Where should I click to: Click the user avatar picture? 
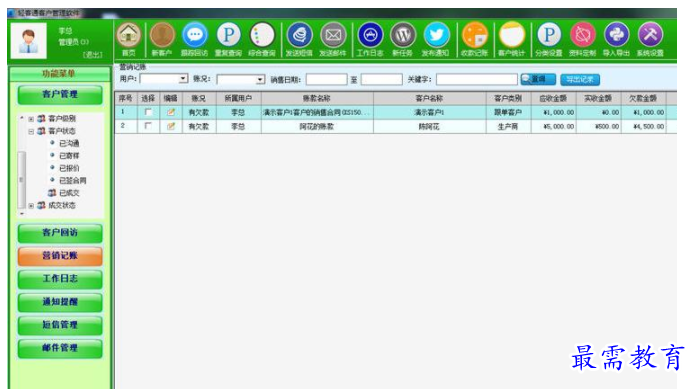(x=29, y=41)
